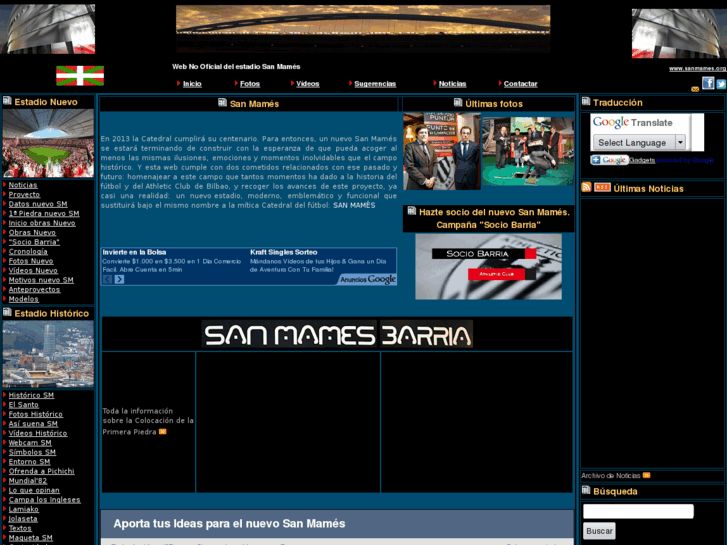Open Símbolos SM link
Image resolution: width=727 pixels, height=545 pixels.
(32, 452)
